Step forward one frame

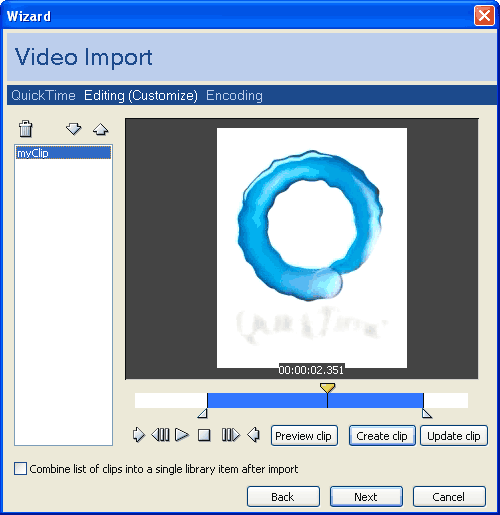(x=231, y=435)
